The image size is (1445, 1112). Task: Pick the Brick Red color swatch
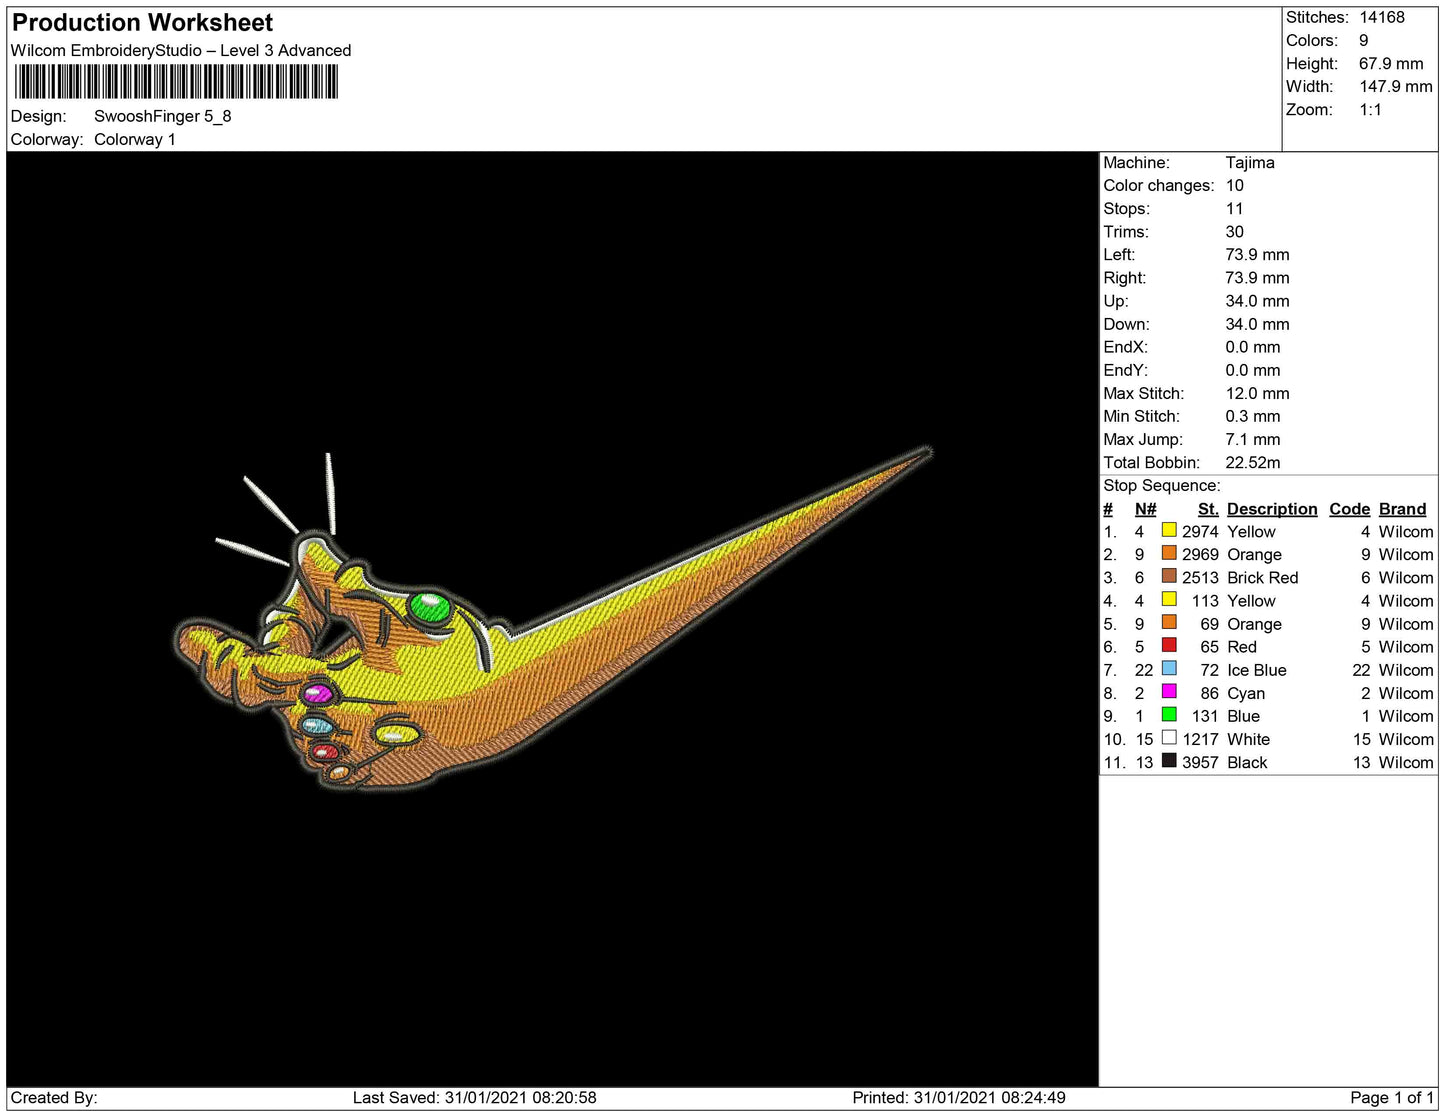pos(1168,576)
